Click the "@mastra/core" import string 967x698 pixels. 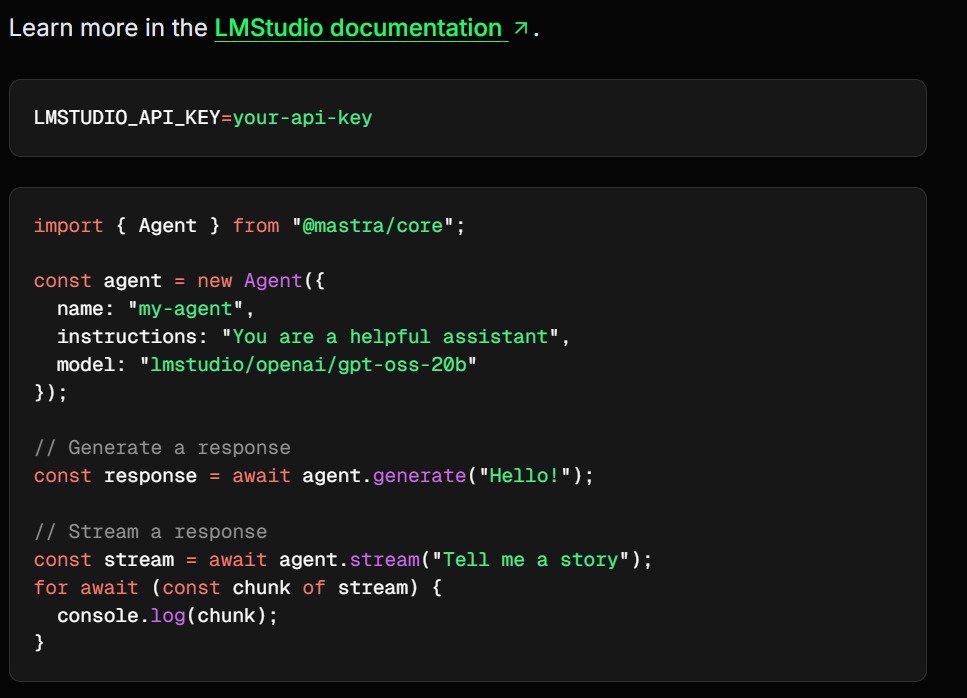pos(373,226)
